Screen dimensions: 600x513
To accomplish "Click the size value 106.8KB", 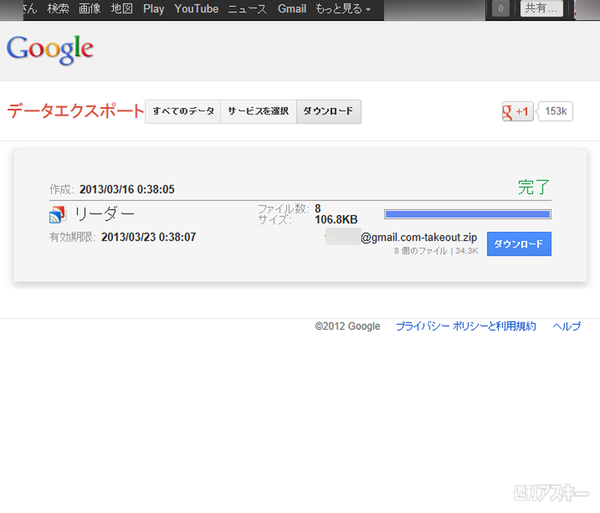I will pos(336,220).
